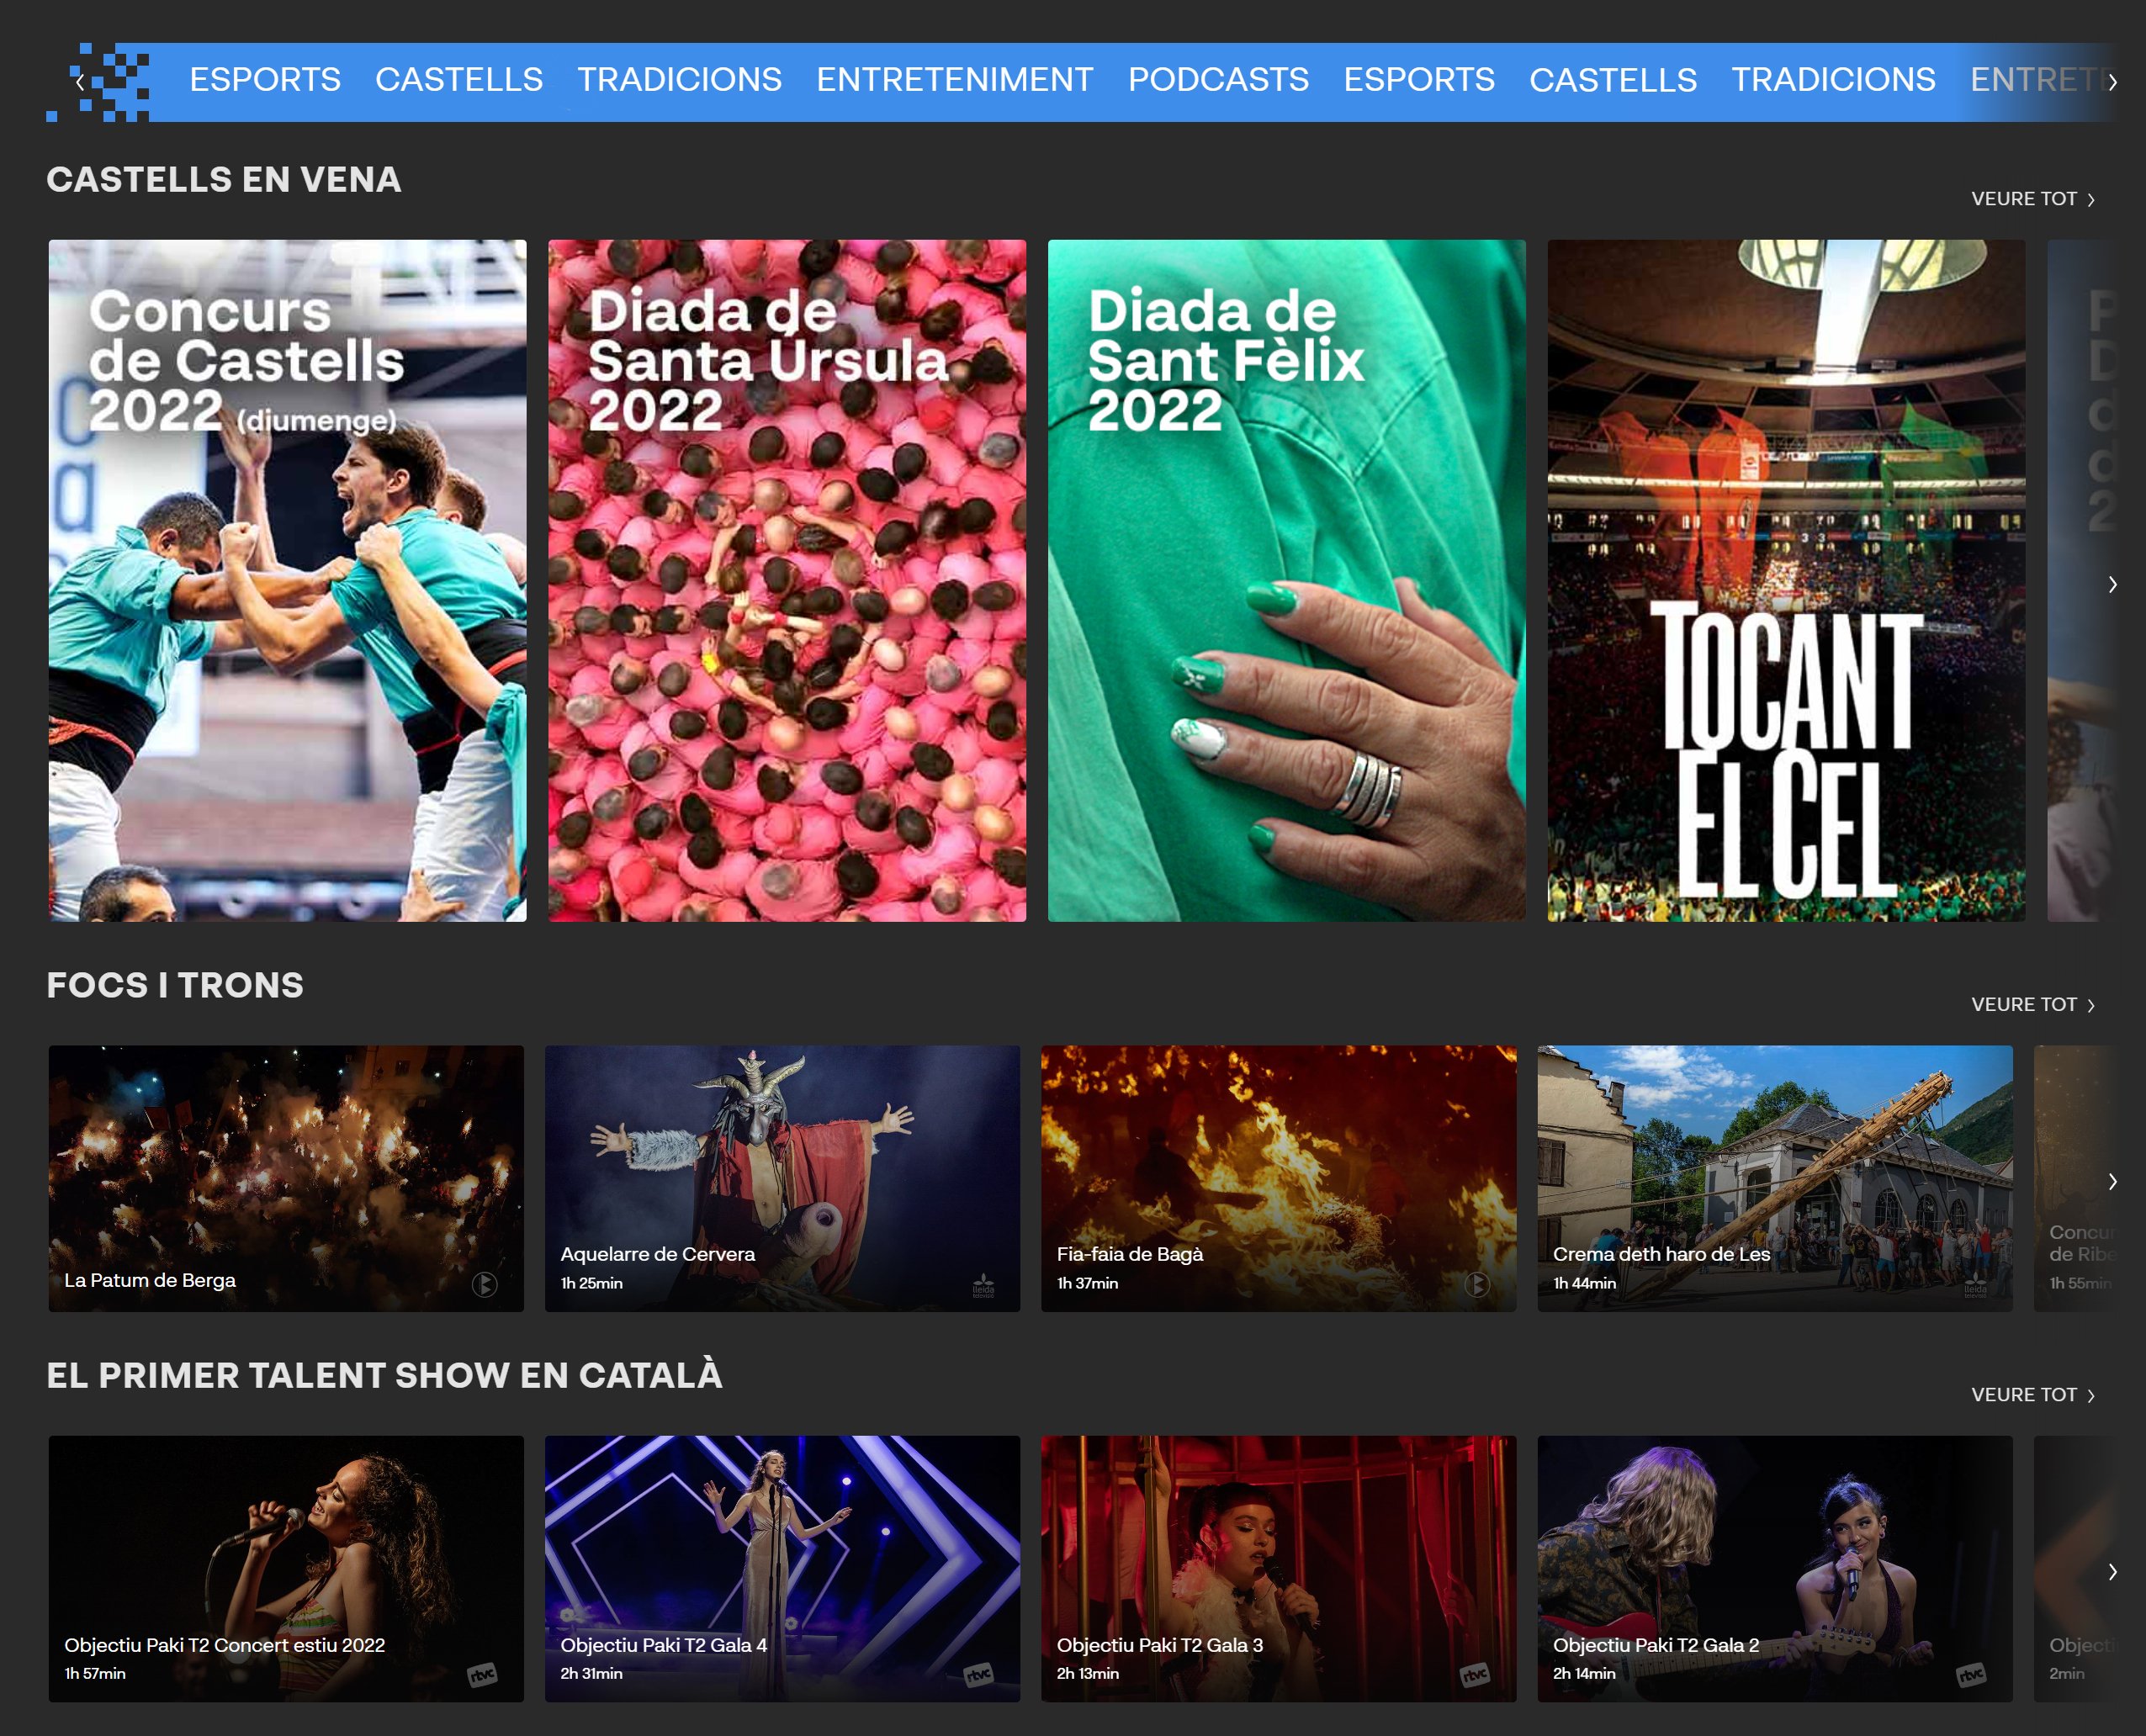
Task: Click the '2h 14min' duration text
Action: click(x=1584, y=1673)
